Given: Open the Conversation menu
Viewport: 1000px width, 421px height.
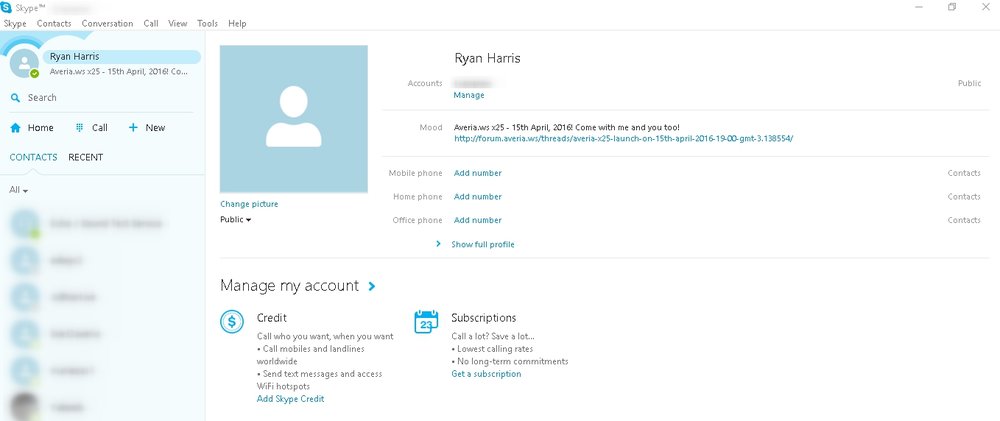Looking at the screenshot, I should tap(107, 23).
